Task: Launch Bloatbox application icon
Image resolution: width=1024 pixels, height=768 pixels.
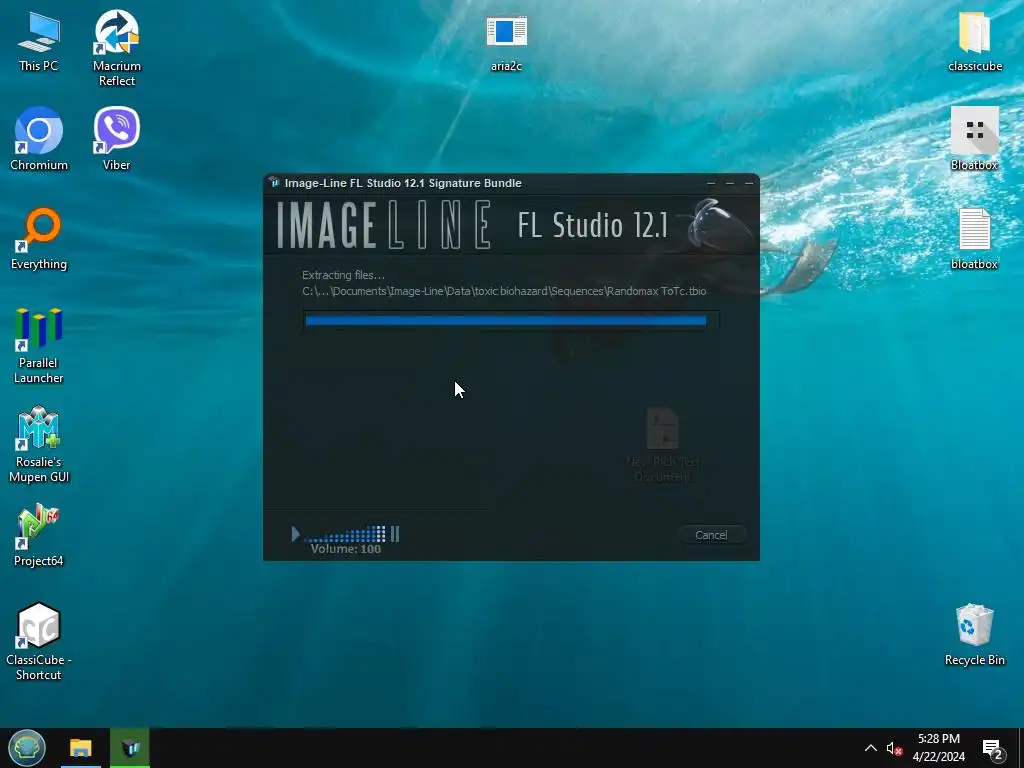Action: [974, 139]
